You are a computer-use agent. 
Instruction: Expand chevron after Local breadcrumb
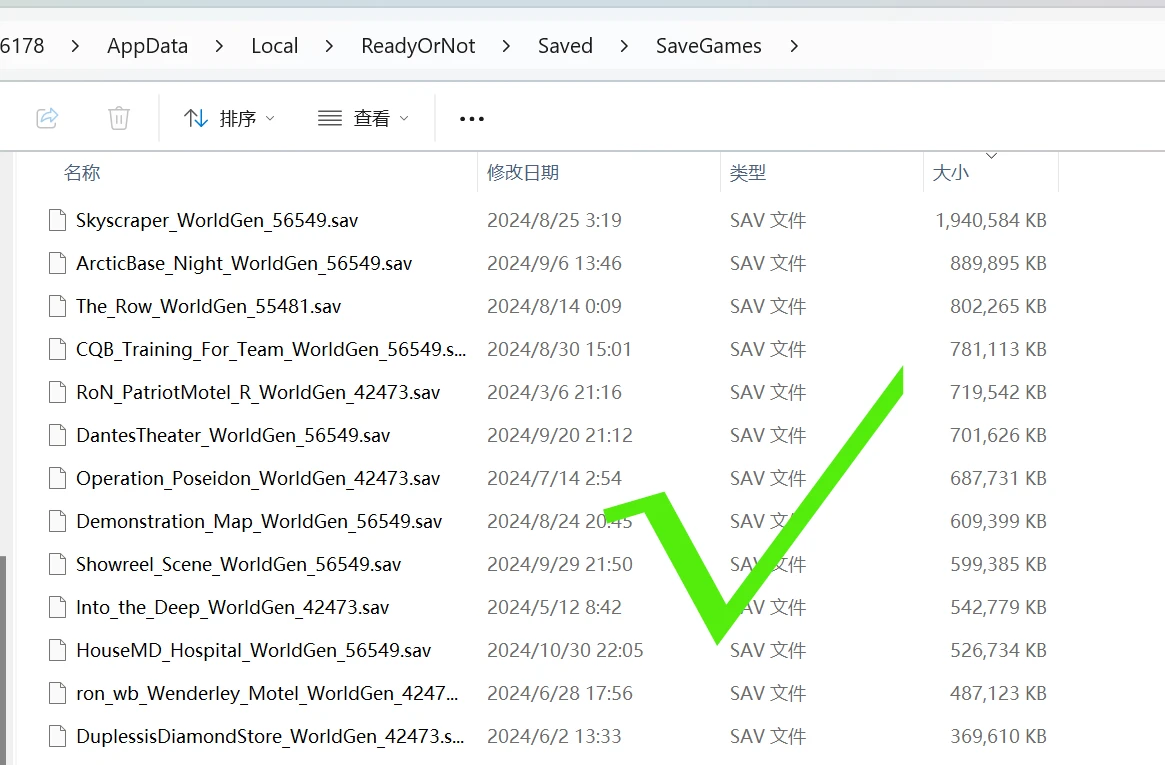point(329,46)
